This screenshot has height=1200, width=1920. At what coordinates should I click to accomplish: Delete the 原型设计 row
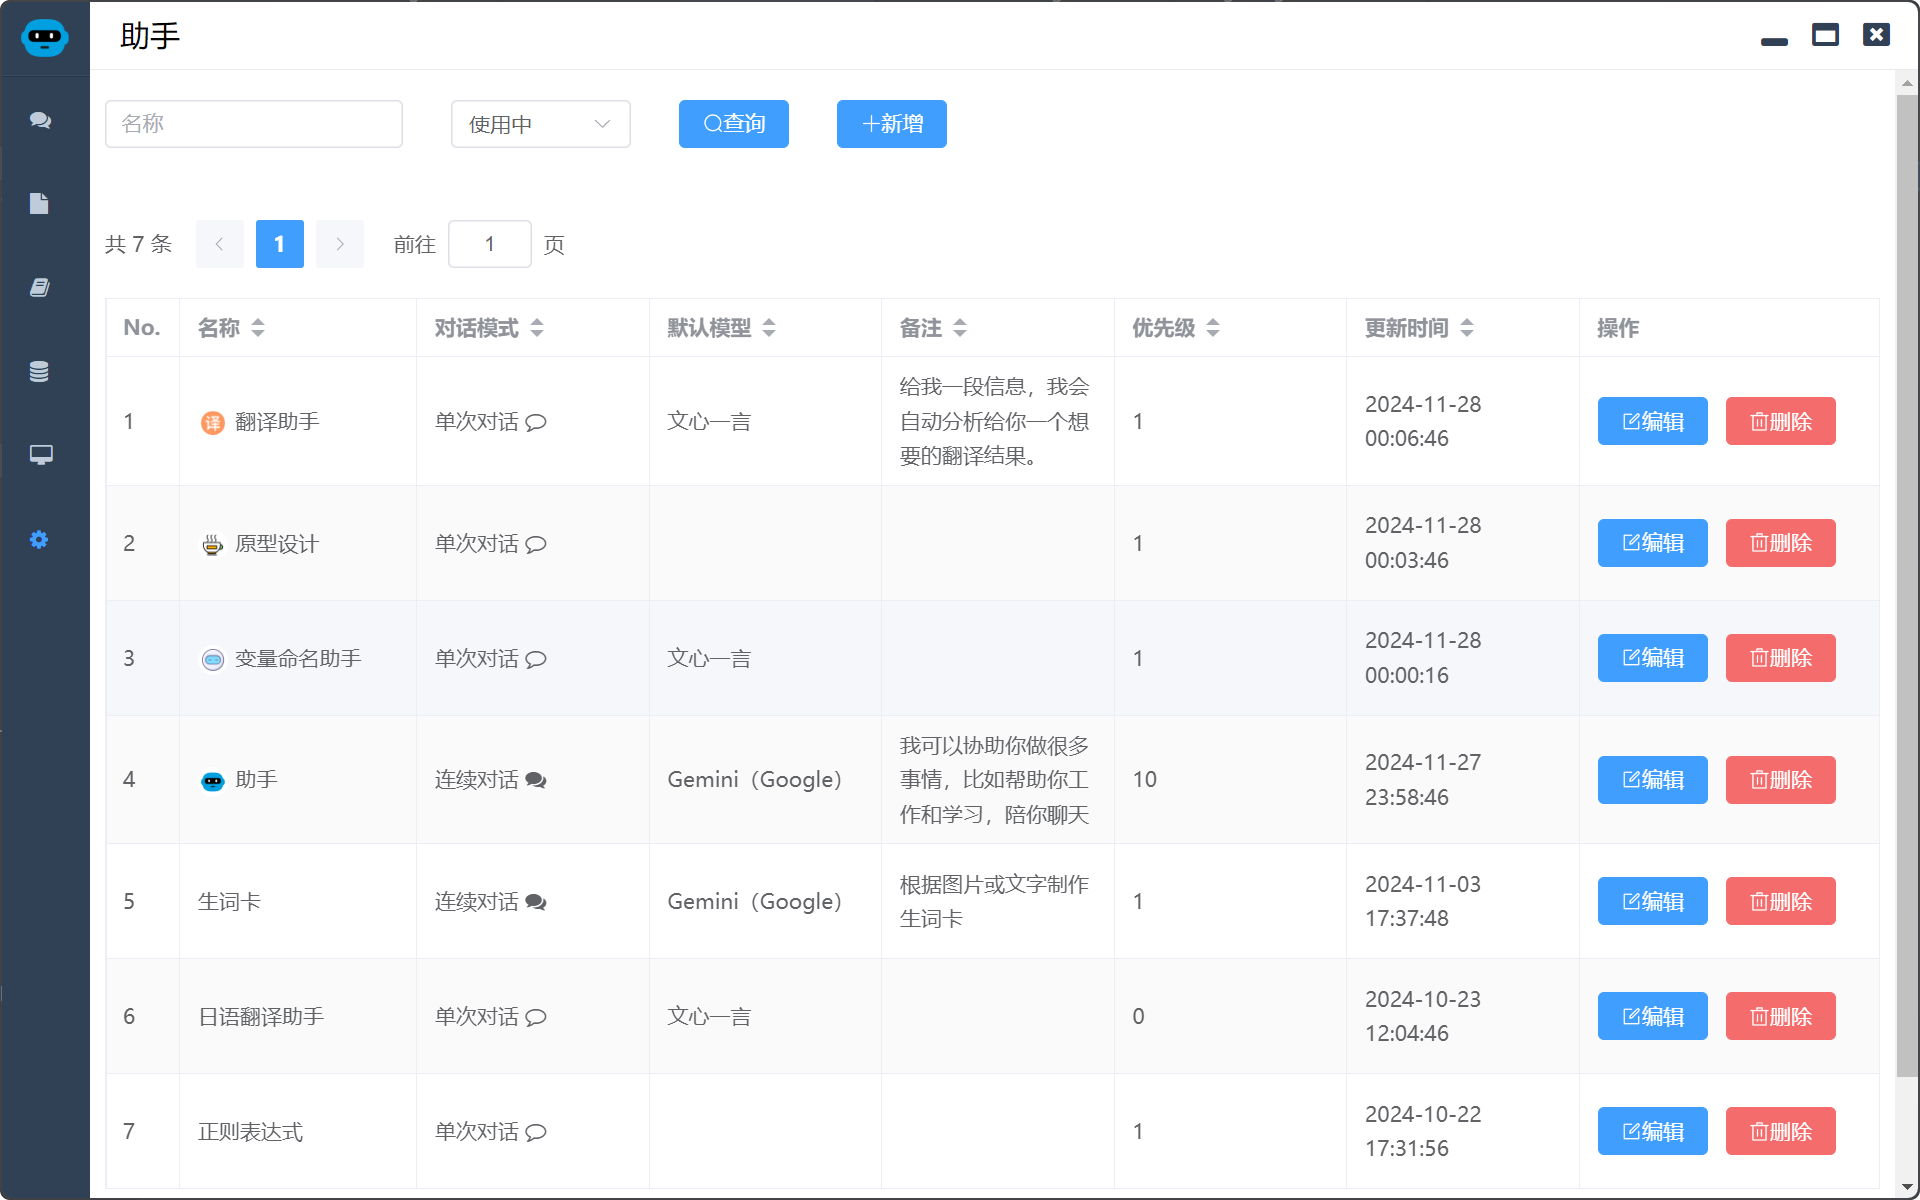(1781, 543)
